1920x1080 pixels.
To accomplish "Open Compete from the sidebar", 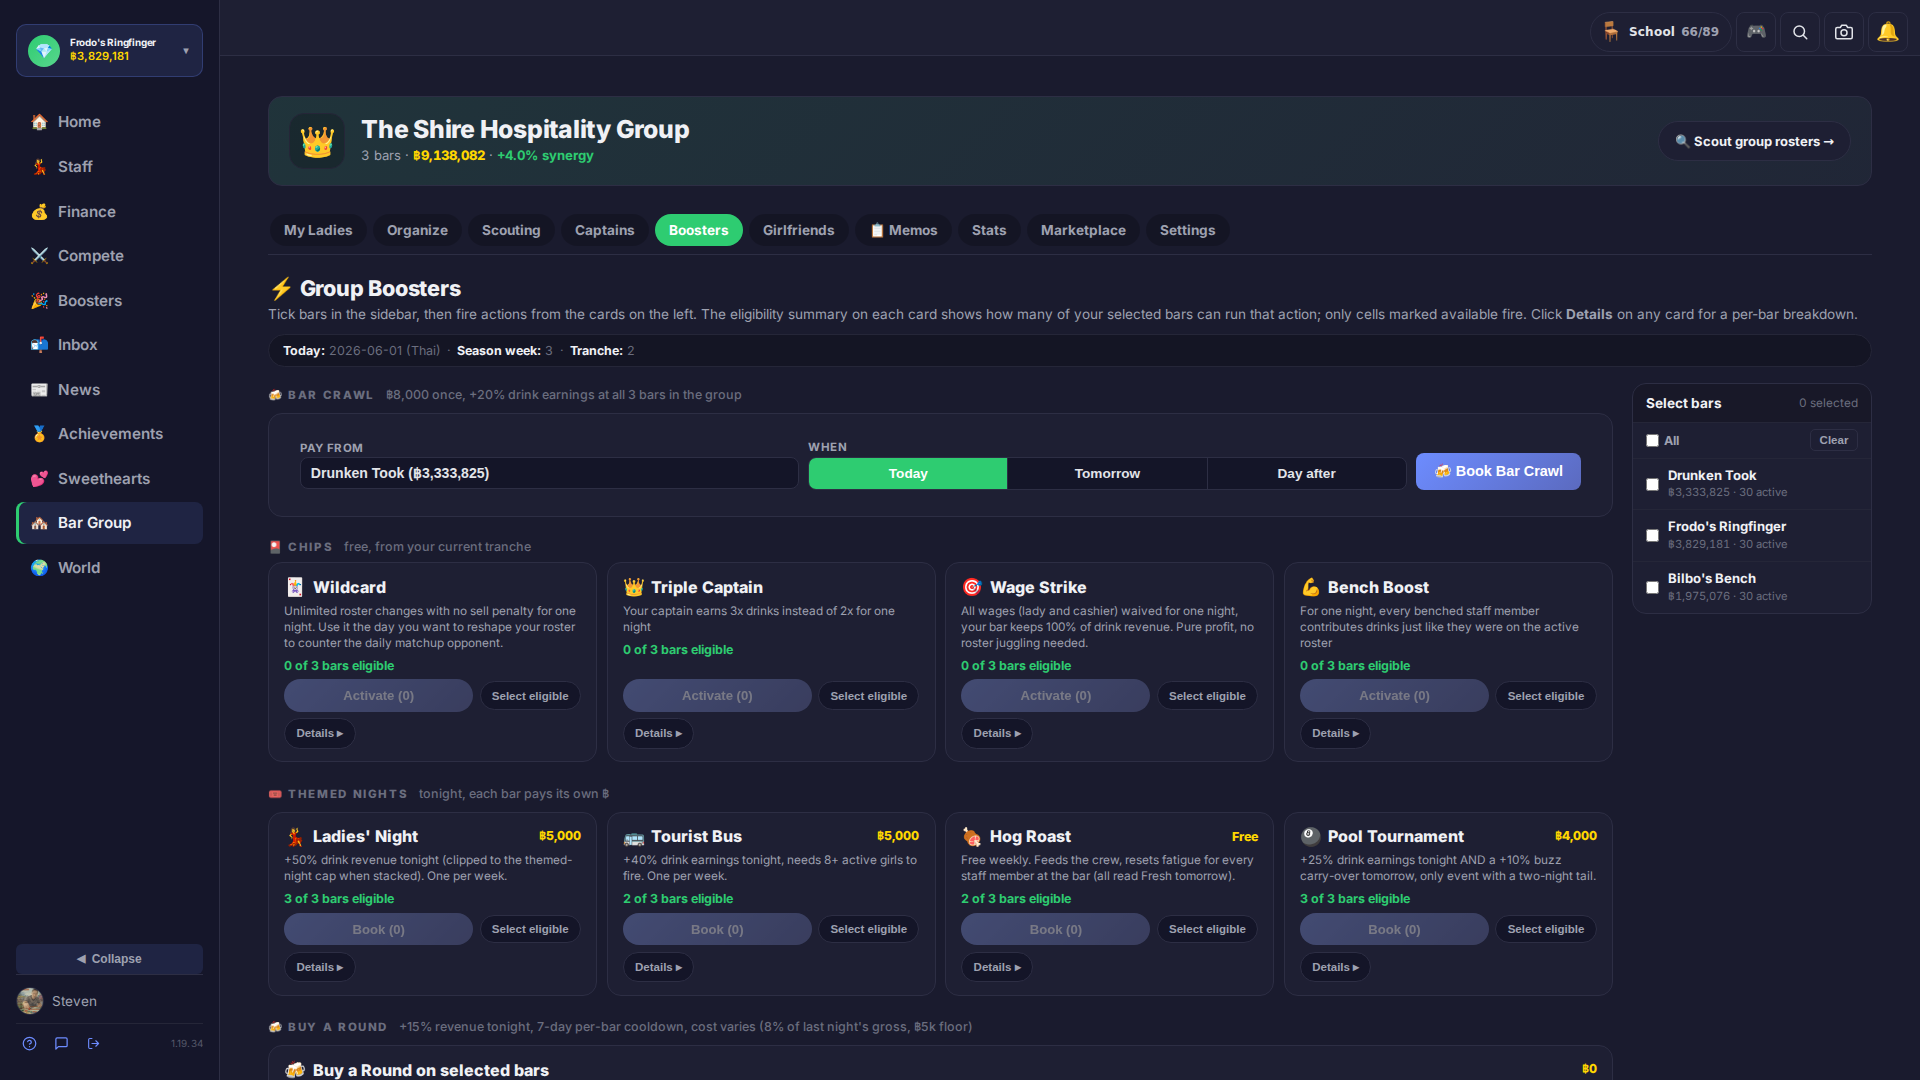I will coord(109,256).
